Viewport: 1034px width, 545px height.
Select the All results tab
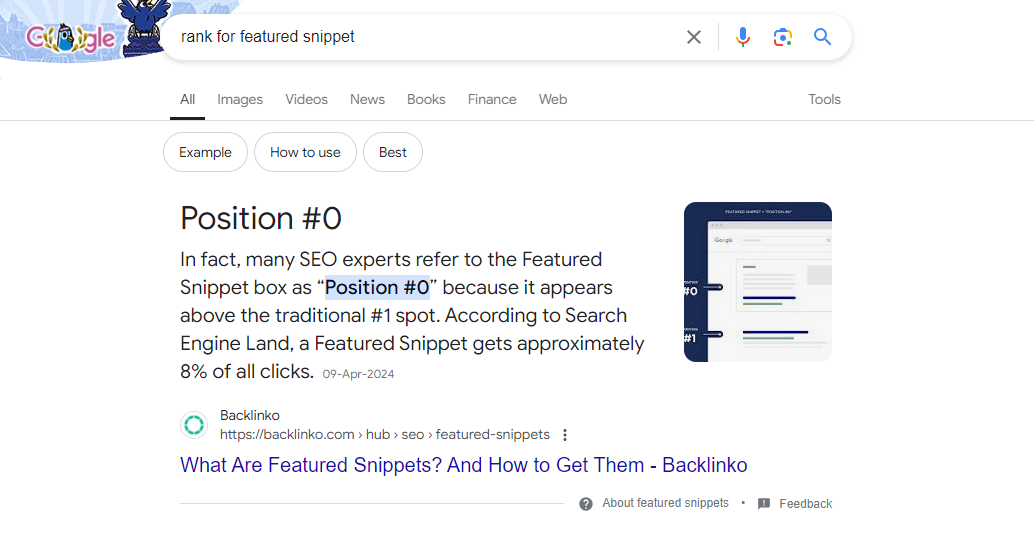tap(187, 100)
